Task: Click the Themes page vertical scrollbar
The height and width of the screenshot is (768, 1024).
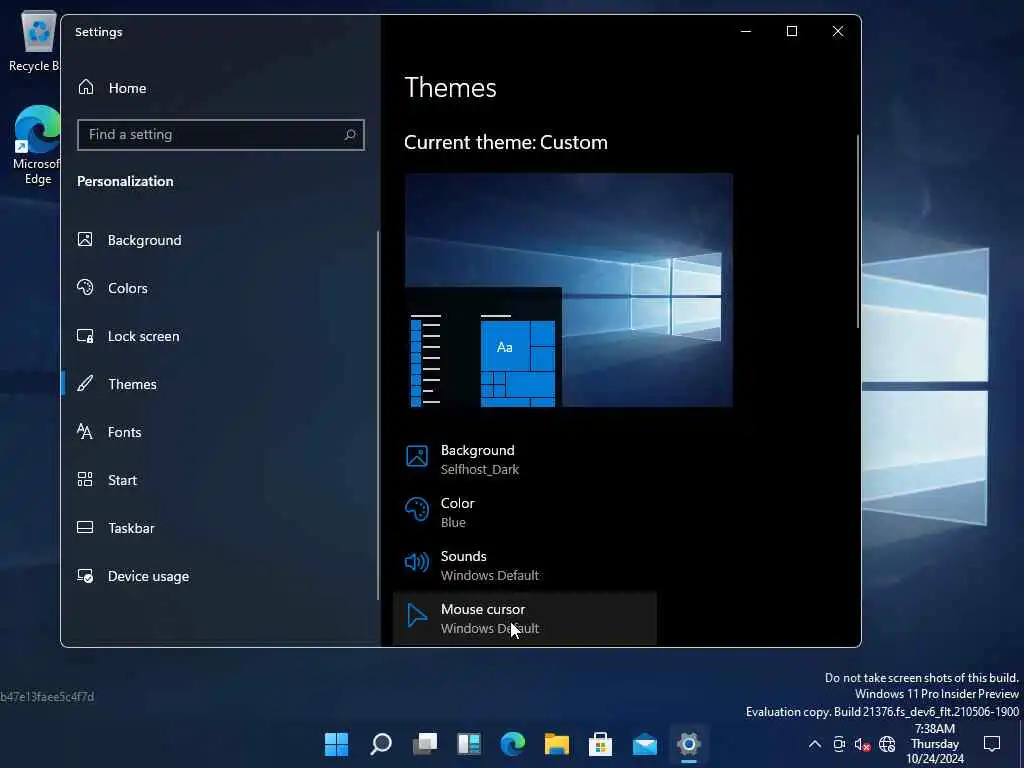Action: tap(857, 231)
